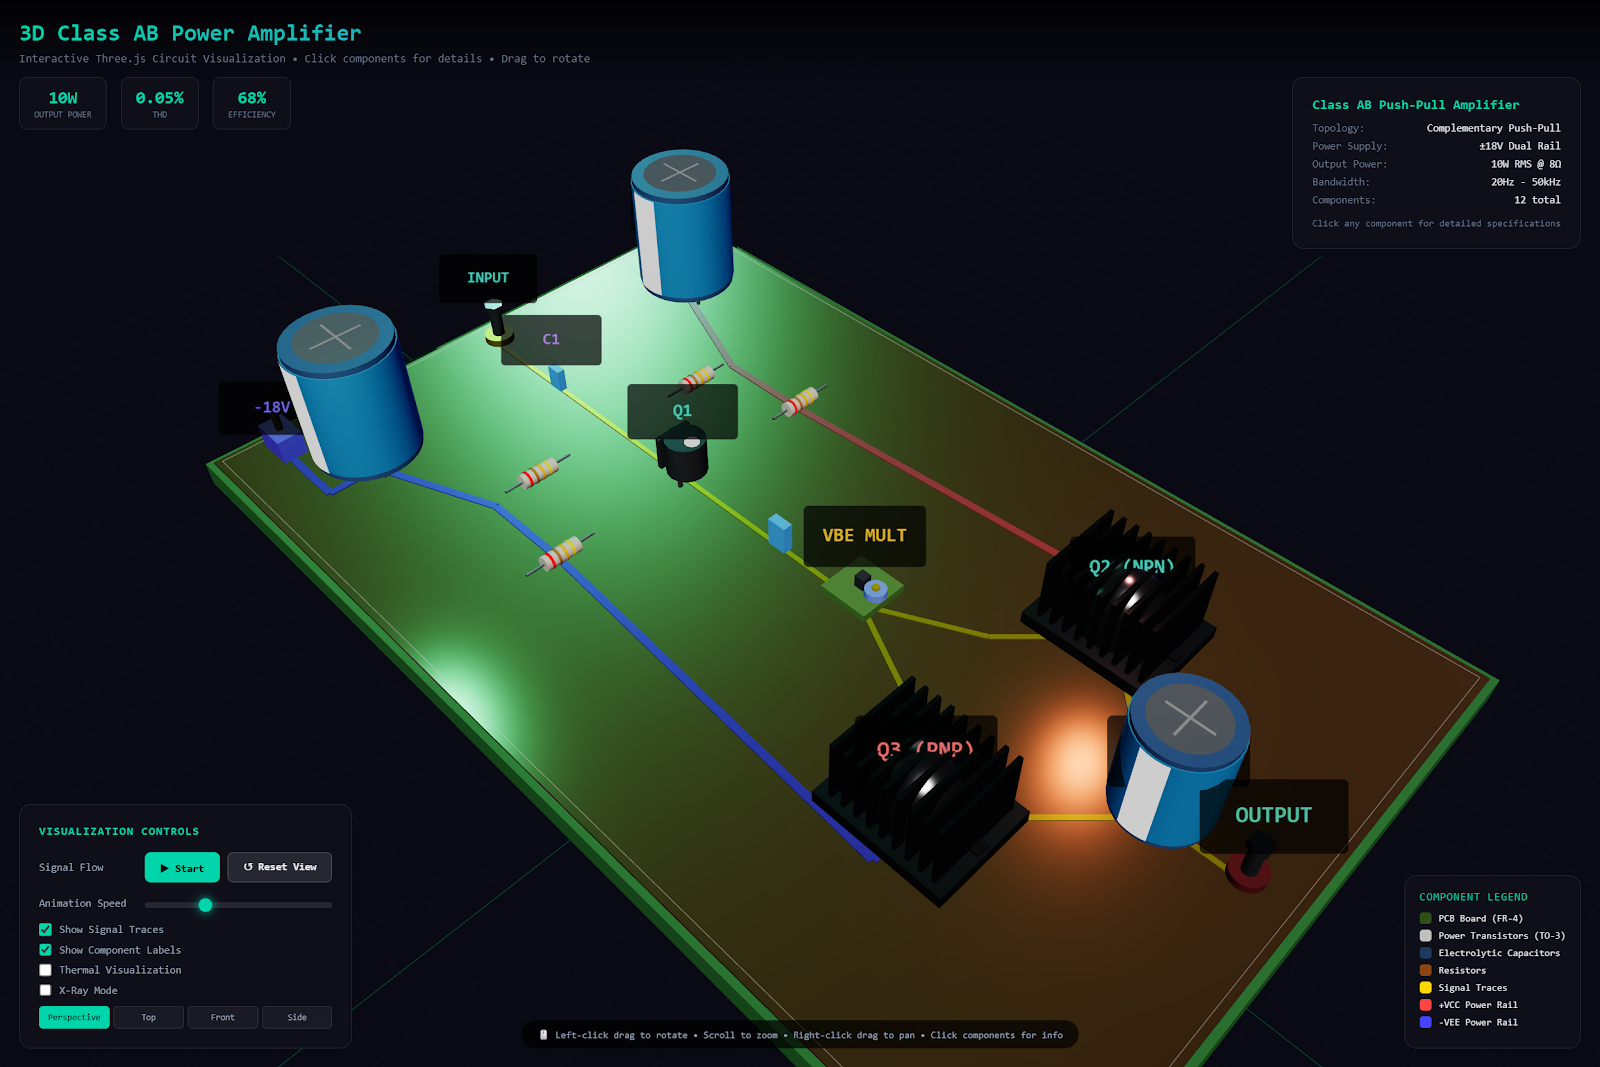
Task: Click the INPUT jack connector
Action: point(497,325)
